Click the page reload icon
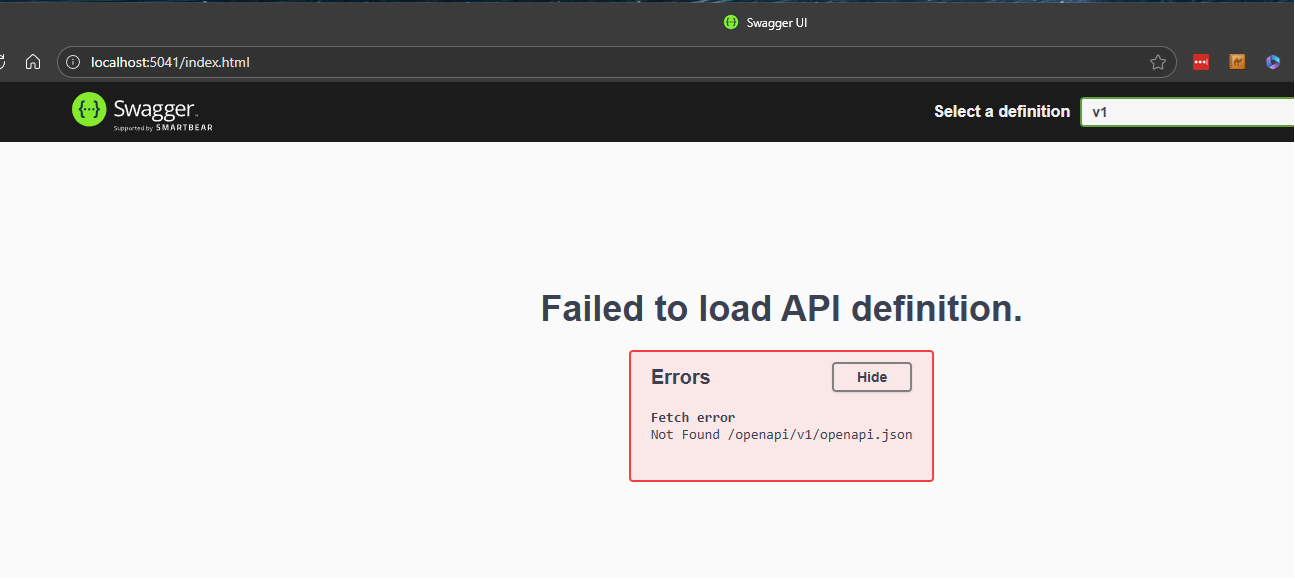 pyautogui.click(x=2, y=62)
